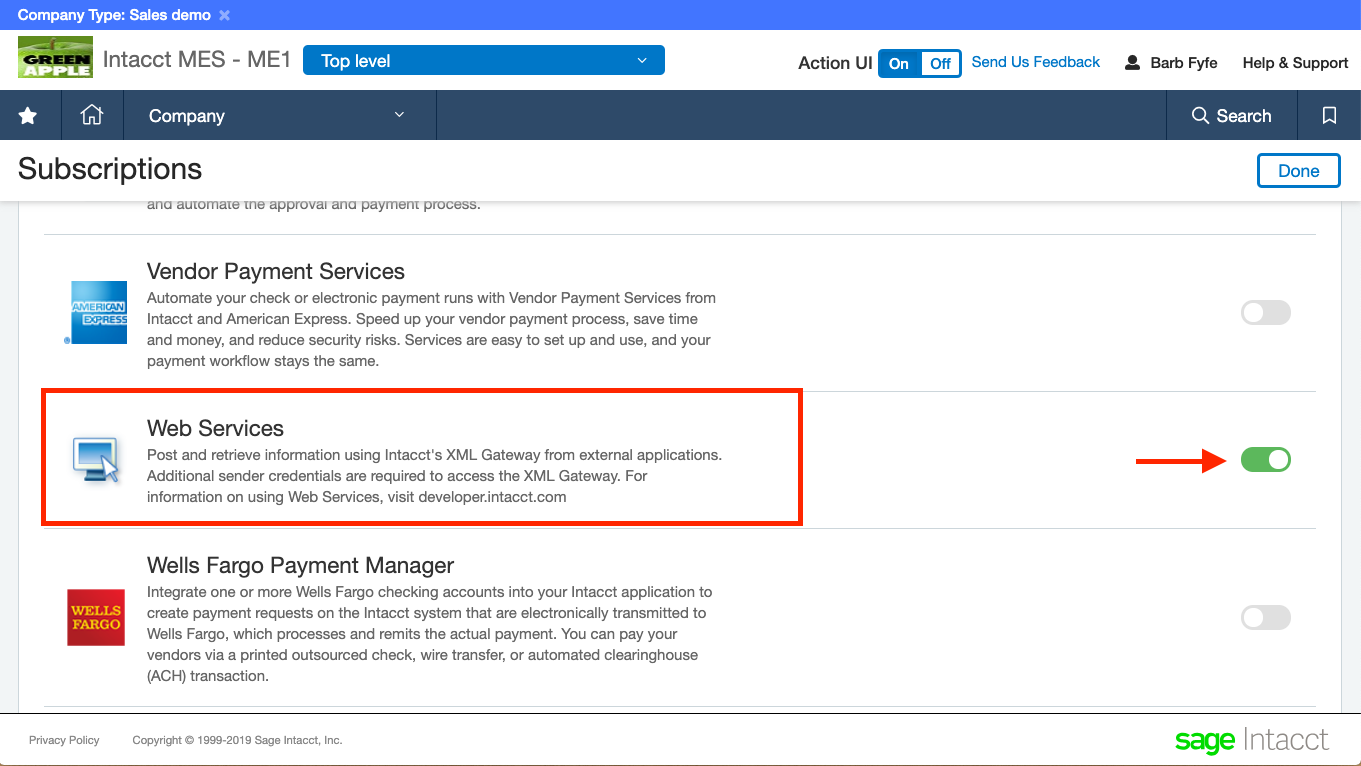The image size is (1361, 766).
Task: Click the magnifying glass search icon
Action: [x=1200, y=116]
